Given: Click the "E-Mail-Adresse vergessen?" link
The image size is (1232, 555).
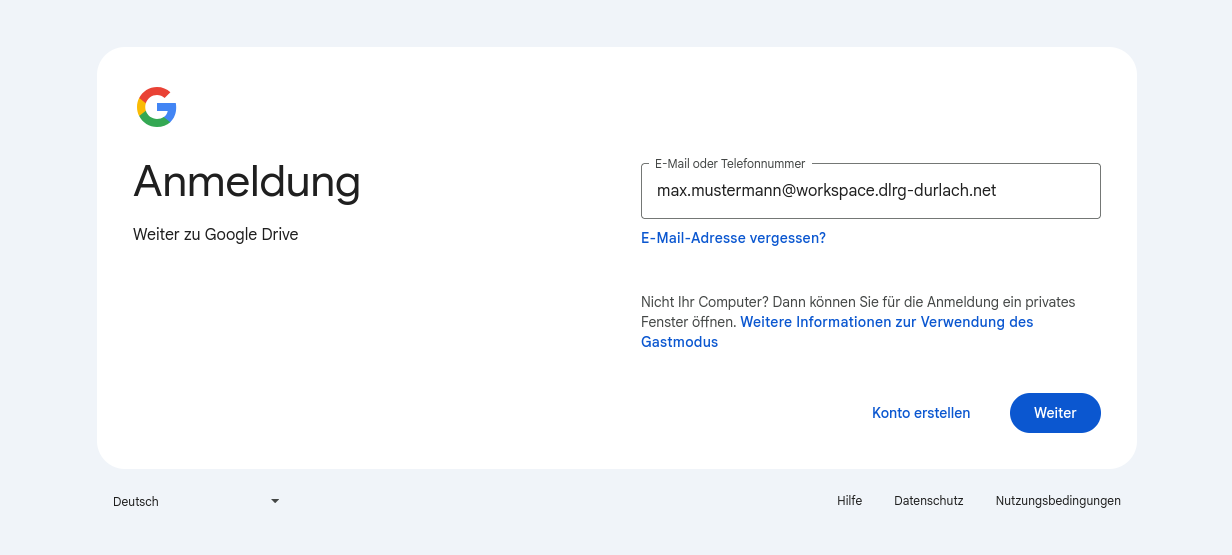Looking at the screenshot, I should [733, 238].
